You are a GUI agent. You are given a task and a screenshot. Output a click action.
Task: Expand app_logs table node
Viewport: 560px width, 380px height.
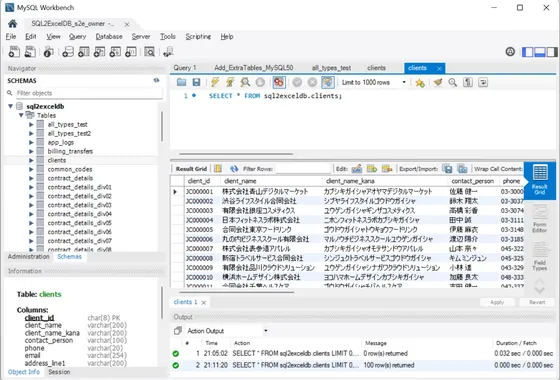click(x=31, y=142)
